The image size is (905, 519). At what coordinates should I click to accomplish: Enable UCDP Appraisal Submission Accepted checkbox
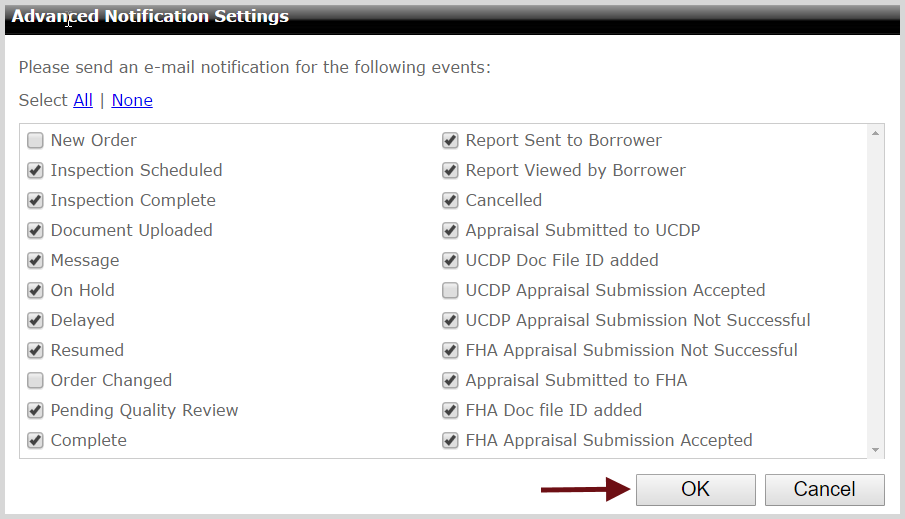(450, 291)
